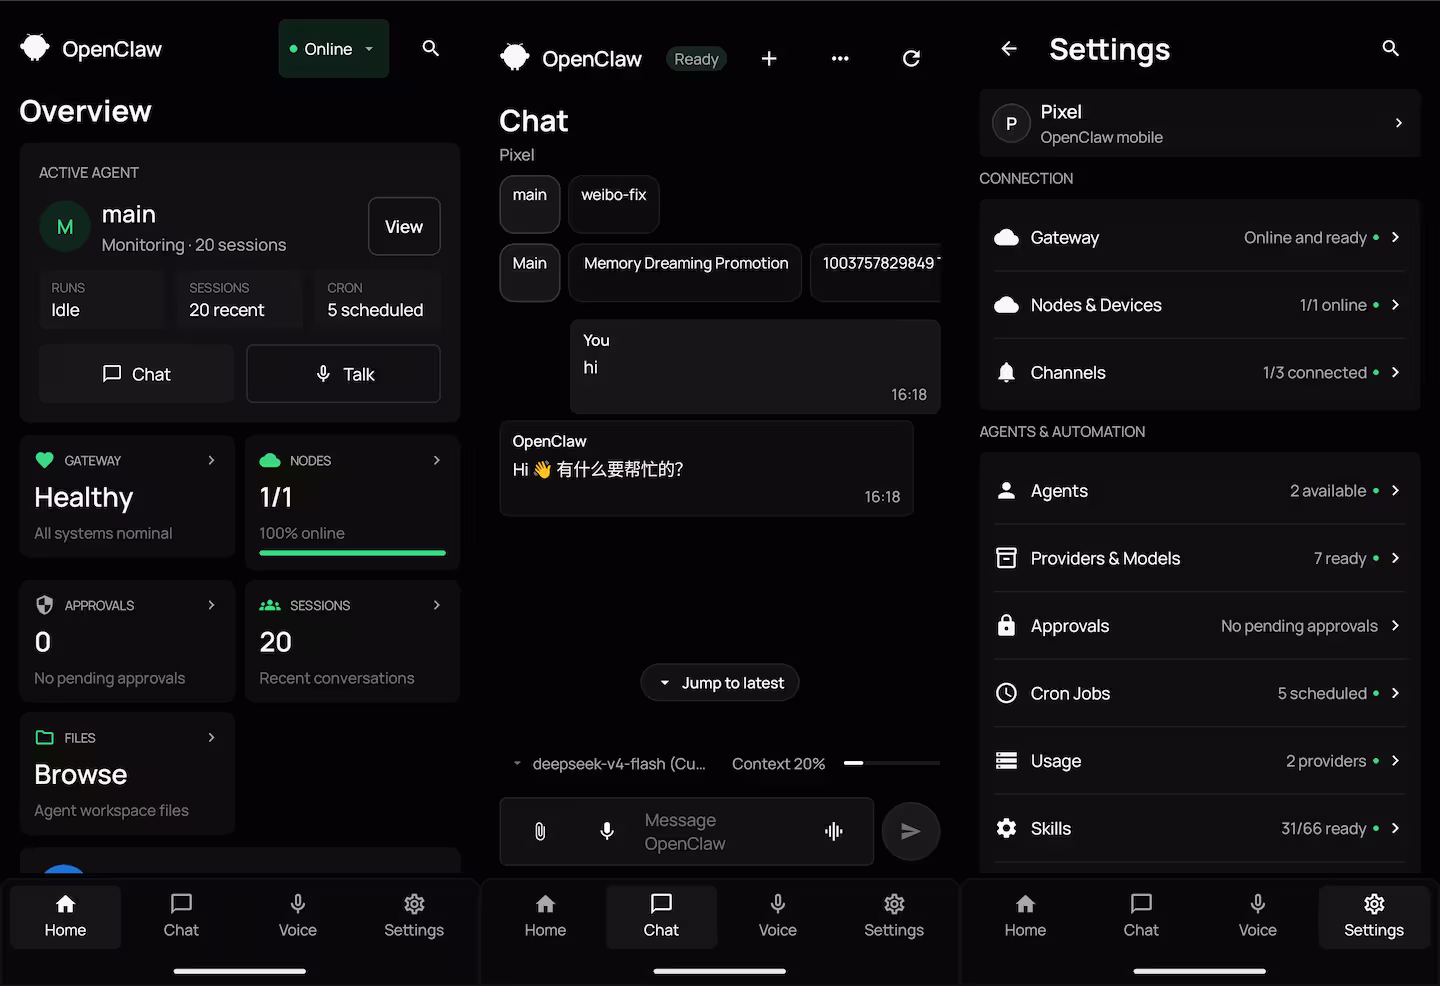Click the microphone icon in message box

(607, 831)
